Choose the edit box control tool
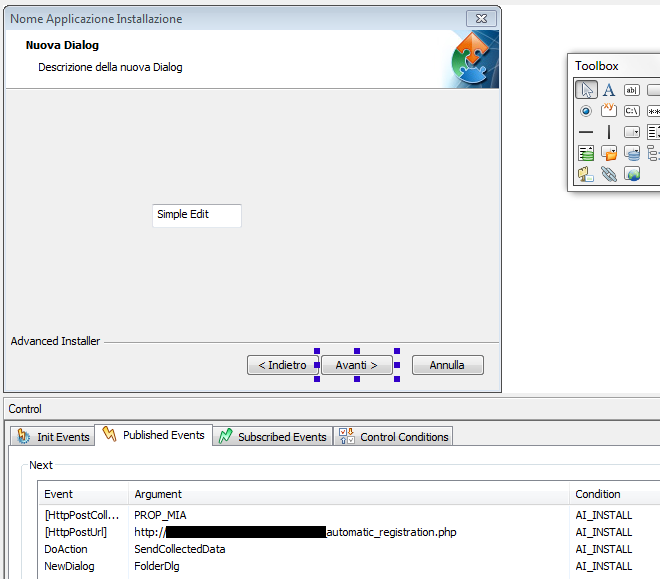 pos(632,90)
